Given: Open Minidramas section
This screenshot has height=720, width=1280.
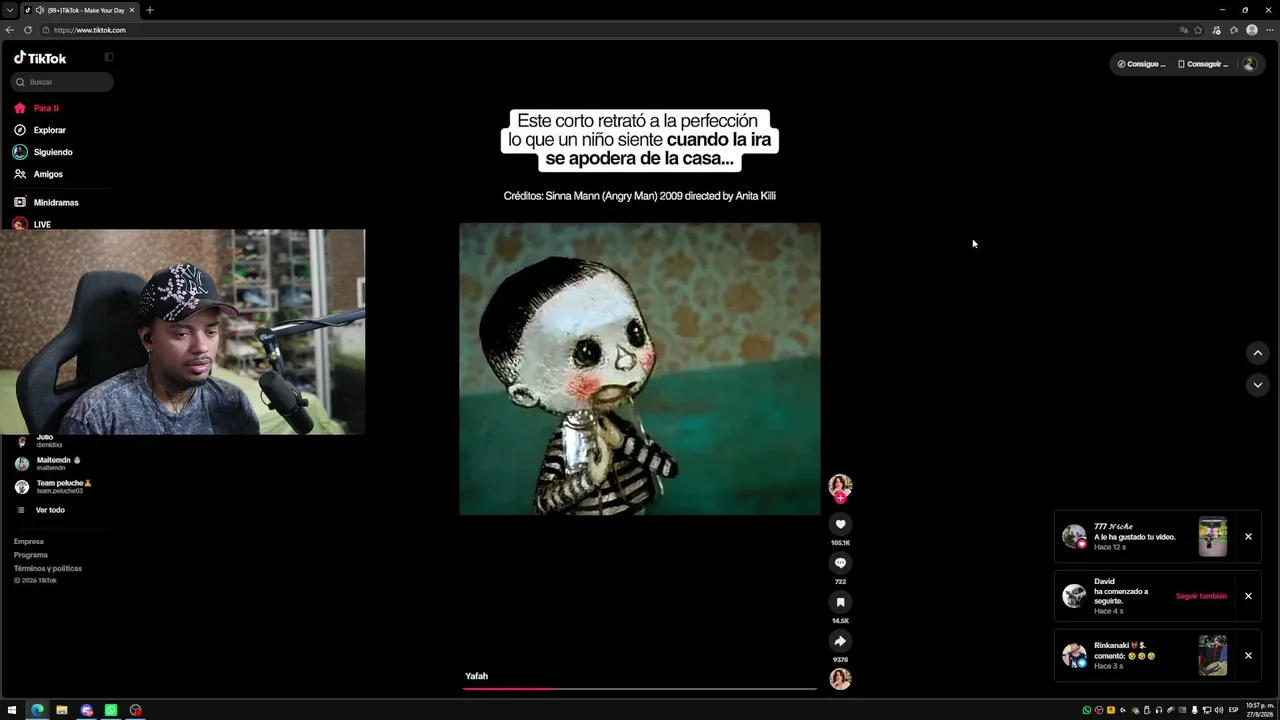Looking at the screenshot, I should (x=56, y=202).
